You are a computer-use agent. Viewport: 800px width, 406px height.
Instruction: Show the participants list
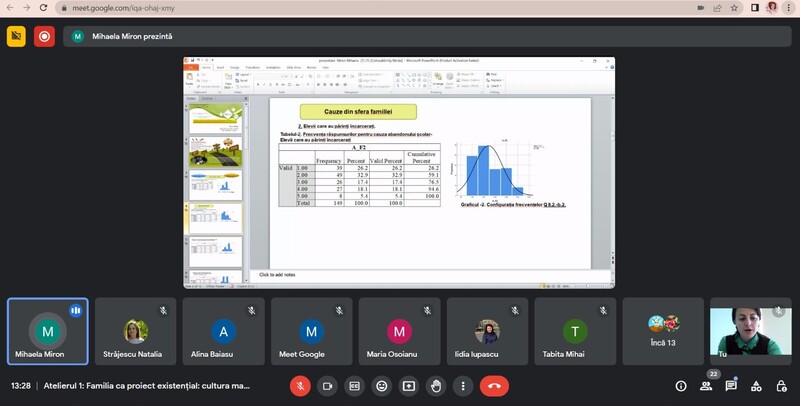[706, 385]
